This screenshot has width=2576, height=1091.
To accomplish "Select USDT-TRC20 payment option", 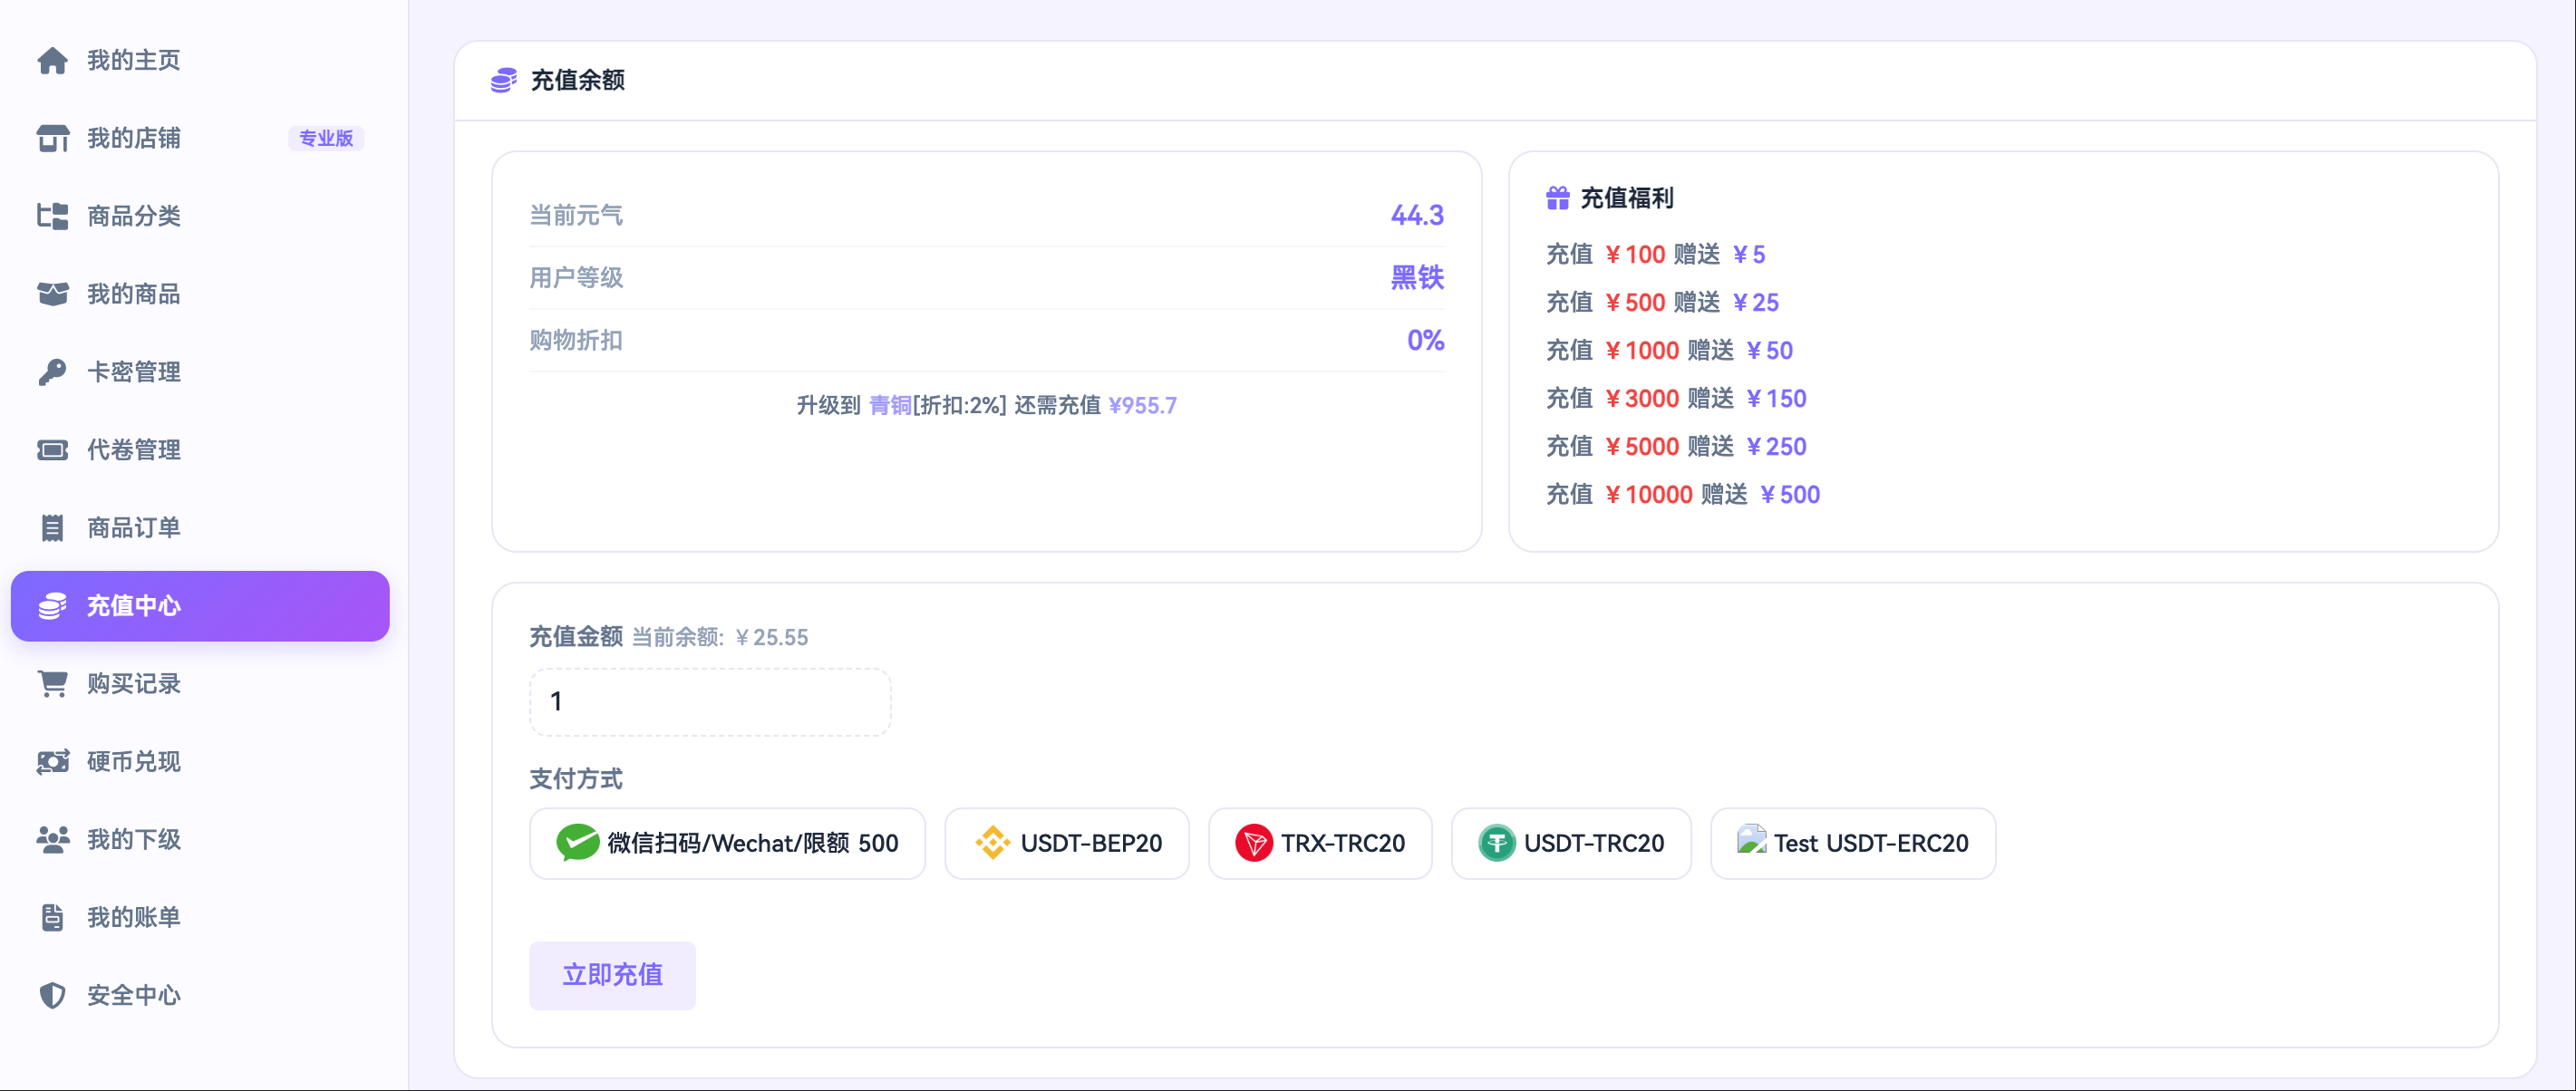I will 1570,843.
